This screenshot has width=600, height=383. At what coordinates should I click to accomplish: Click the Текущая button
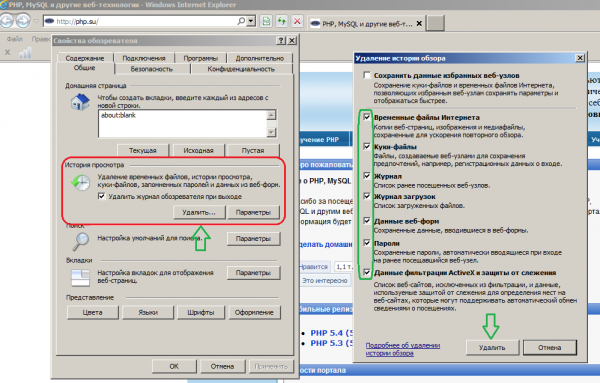click(x=143, y=150)
